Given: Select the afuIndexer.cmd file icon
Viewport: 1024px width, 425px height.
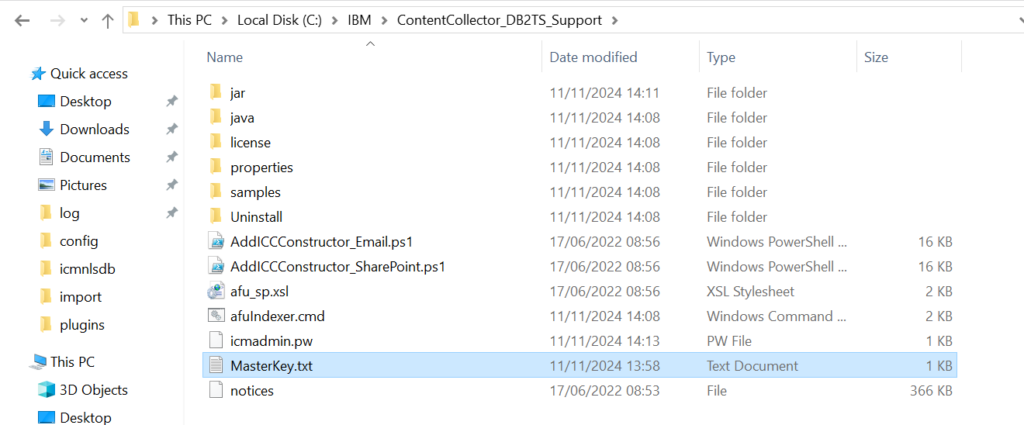Looking at the screenshot, I should (216, 316).
